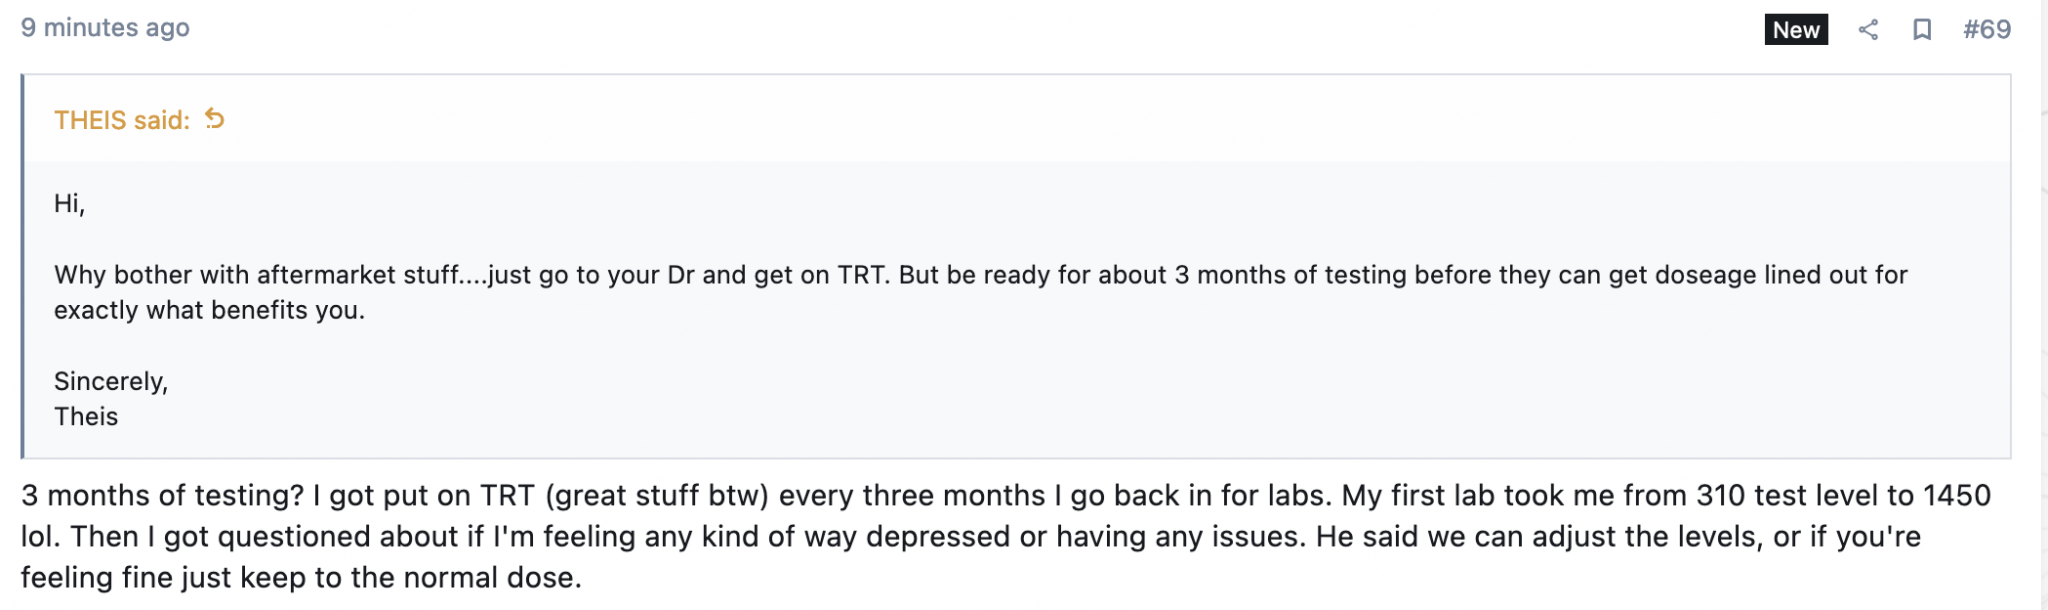The image size is (2048, 610).
Task: Bookmark this post with the bookmark icon
Action: 1921,30
